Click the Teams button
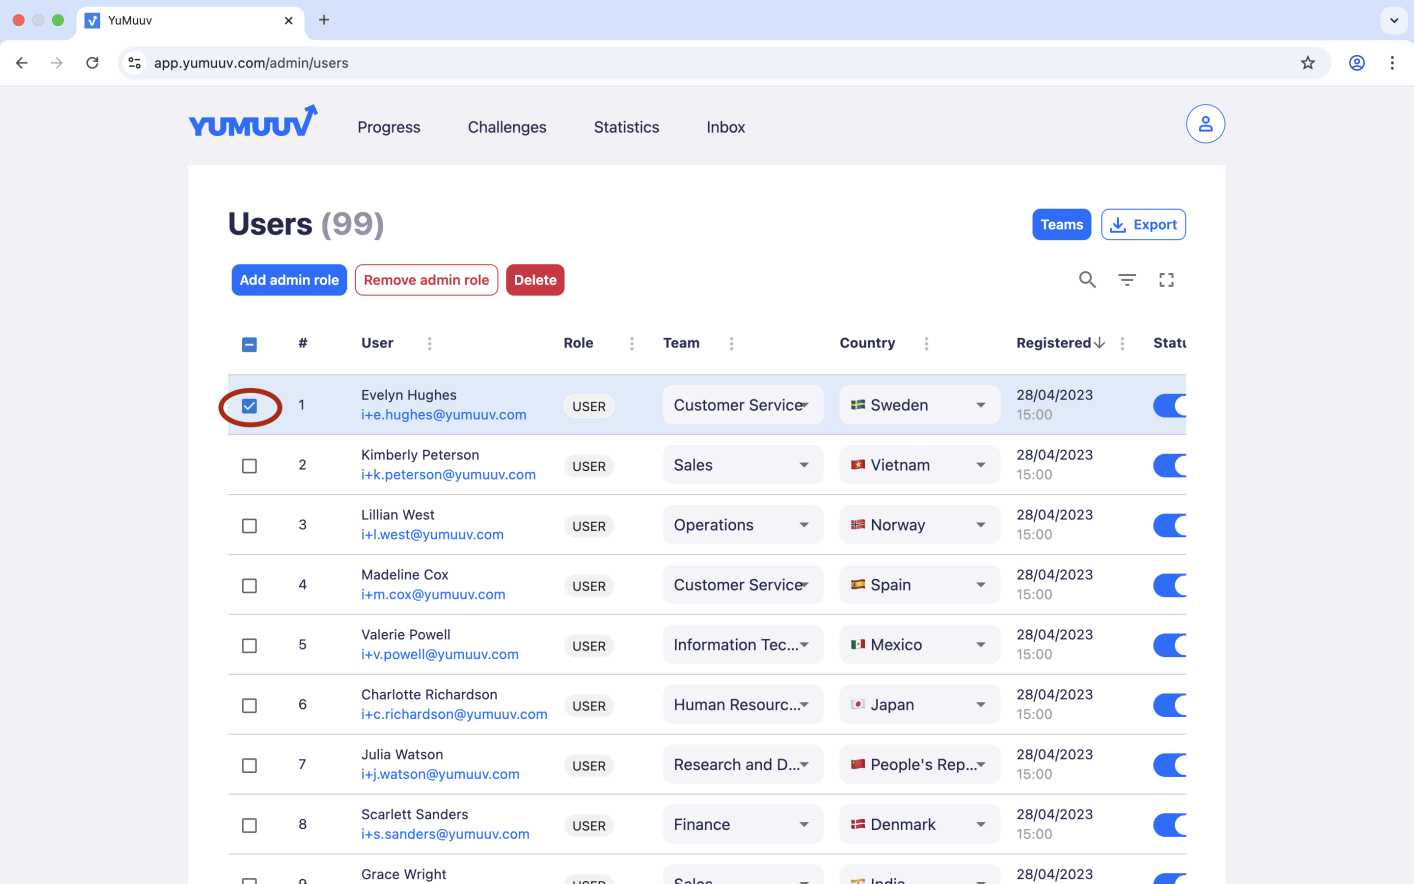The width and height of the screenshot is (1414, 884). 1062,225
